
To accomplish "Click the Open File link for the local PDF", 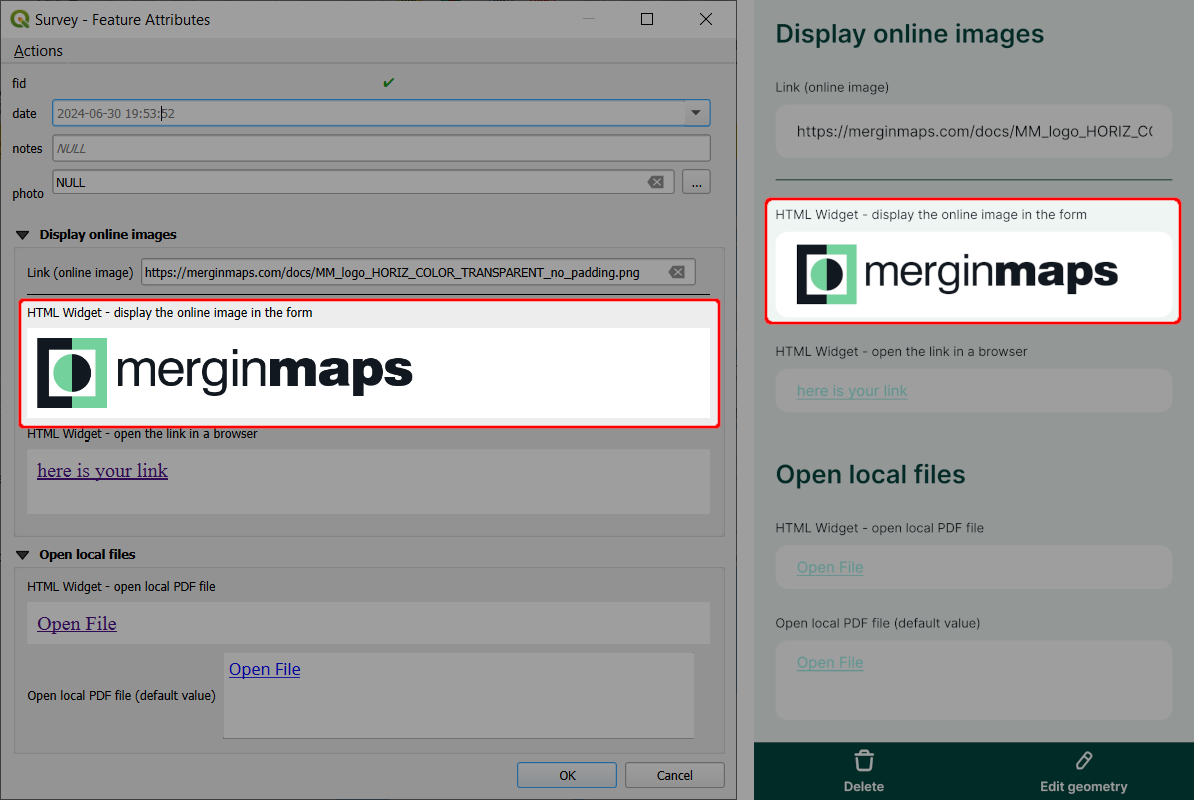I will (x=76, y=623).
